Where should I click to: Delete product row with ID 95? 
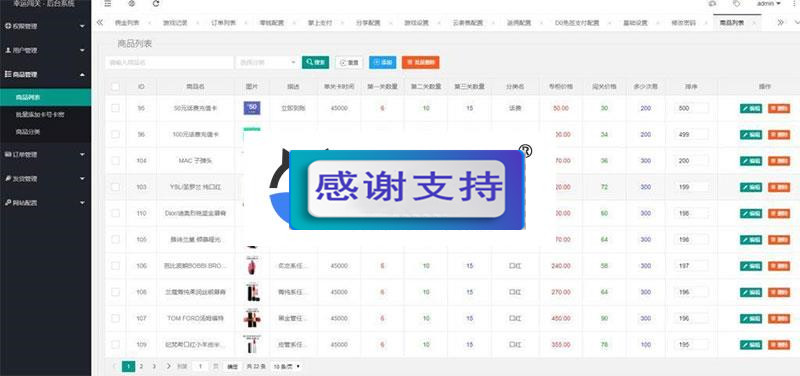779,108
